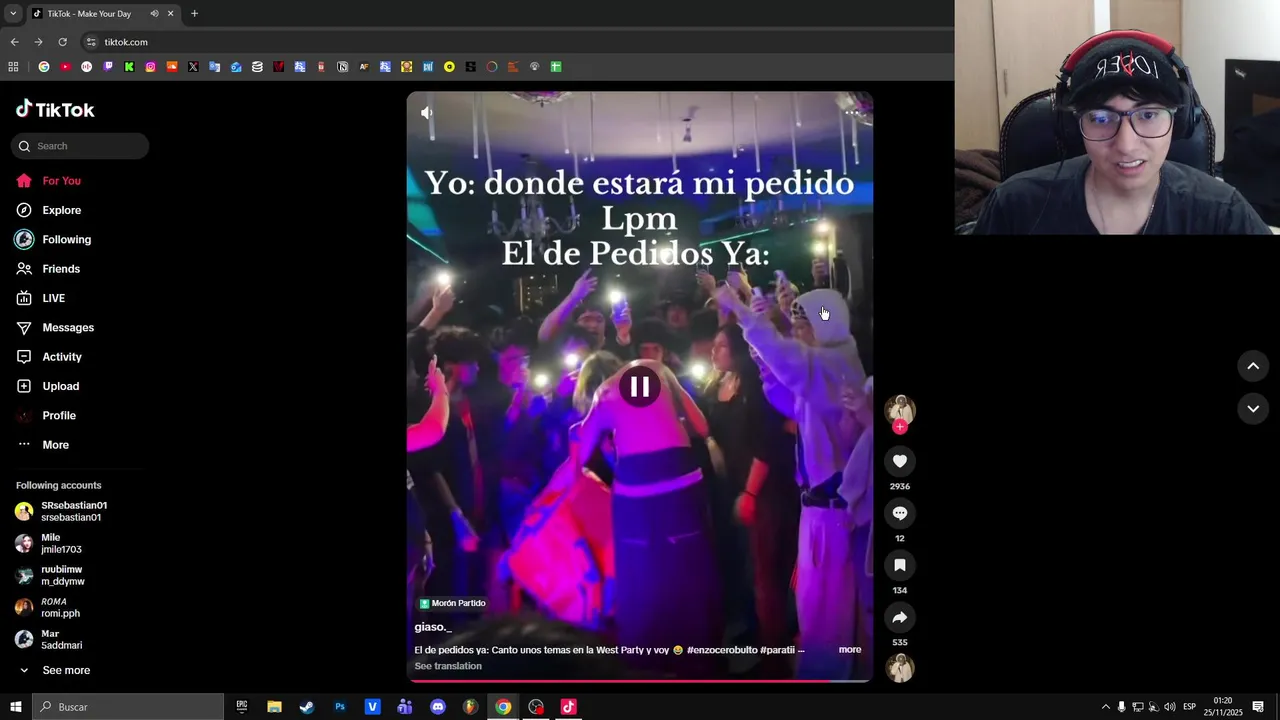The height and width of the screenshot is (720, 1280).
Task: Go to previous video arrow
Action: (x=1253, y=366)
